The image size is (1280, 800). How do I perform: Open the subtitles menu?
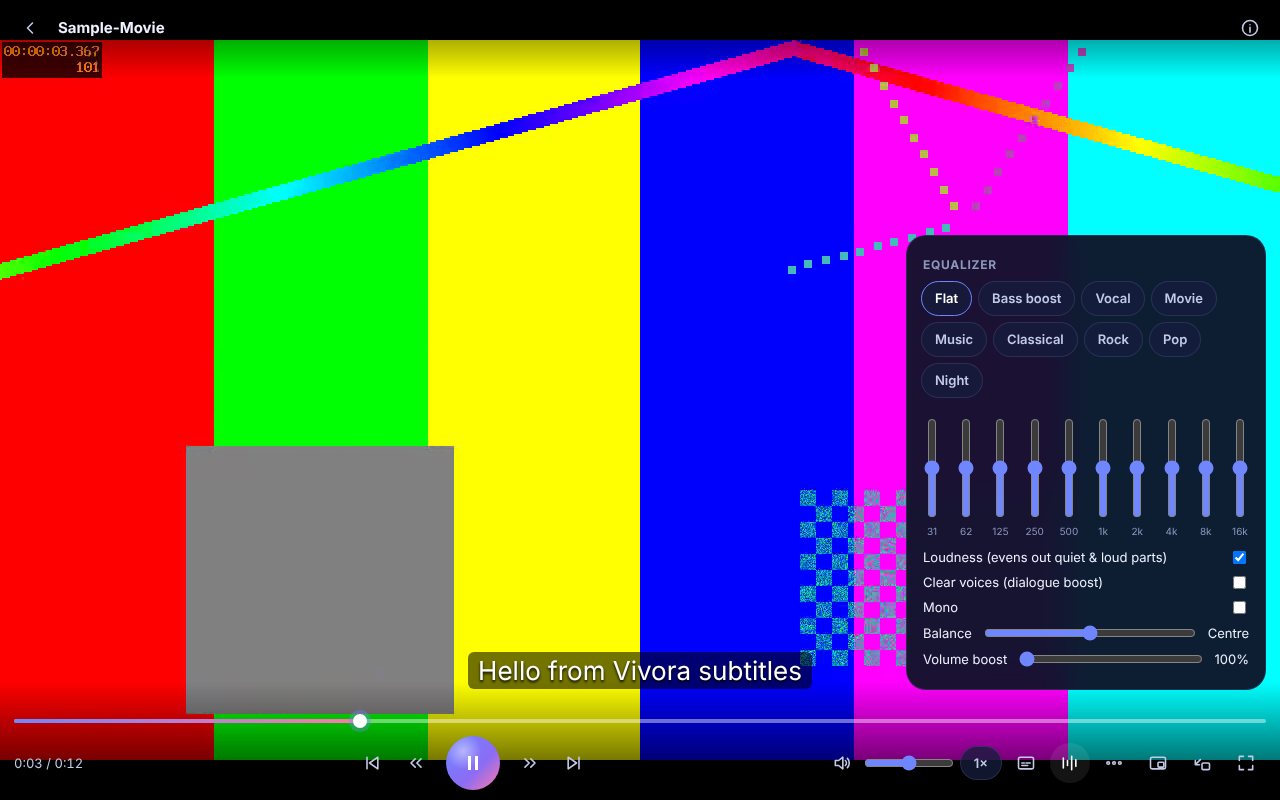[x=1025, y=763]
